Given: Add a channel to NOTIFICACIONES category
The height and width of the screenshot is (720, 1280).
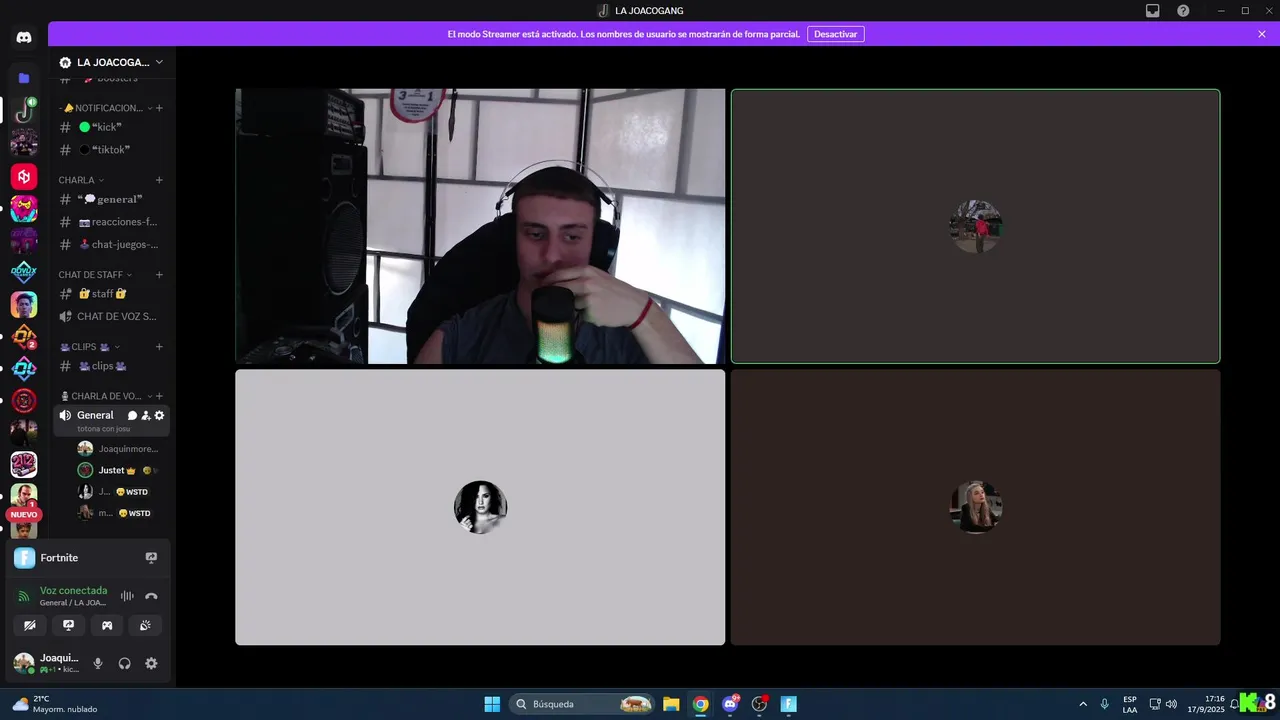Looking at the screenshot, I should click(x=159, y=108).
